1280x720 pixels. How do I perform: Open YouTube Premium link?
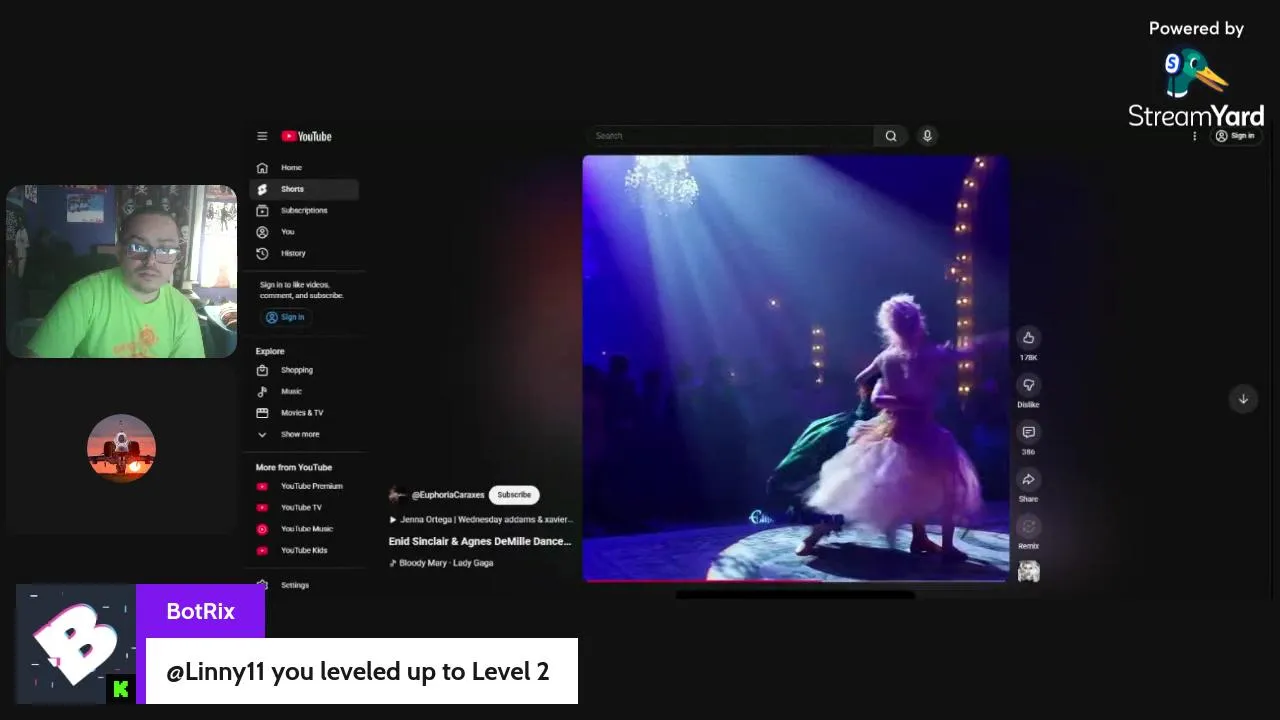[304, 486]
